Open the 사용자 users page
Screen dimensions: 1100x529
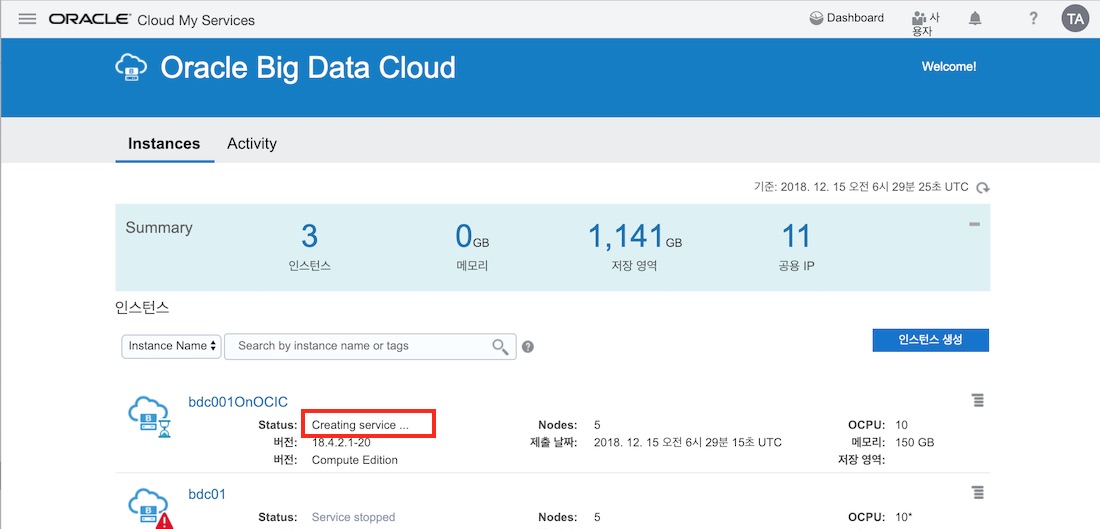[925, 24]
